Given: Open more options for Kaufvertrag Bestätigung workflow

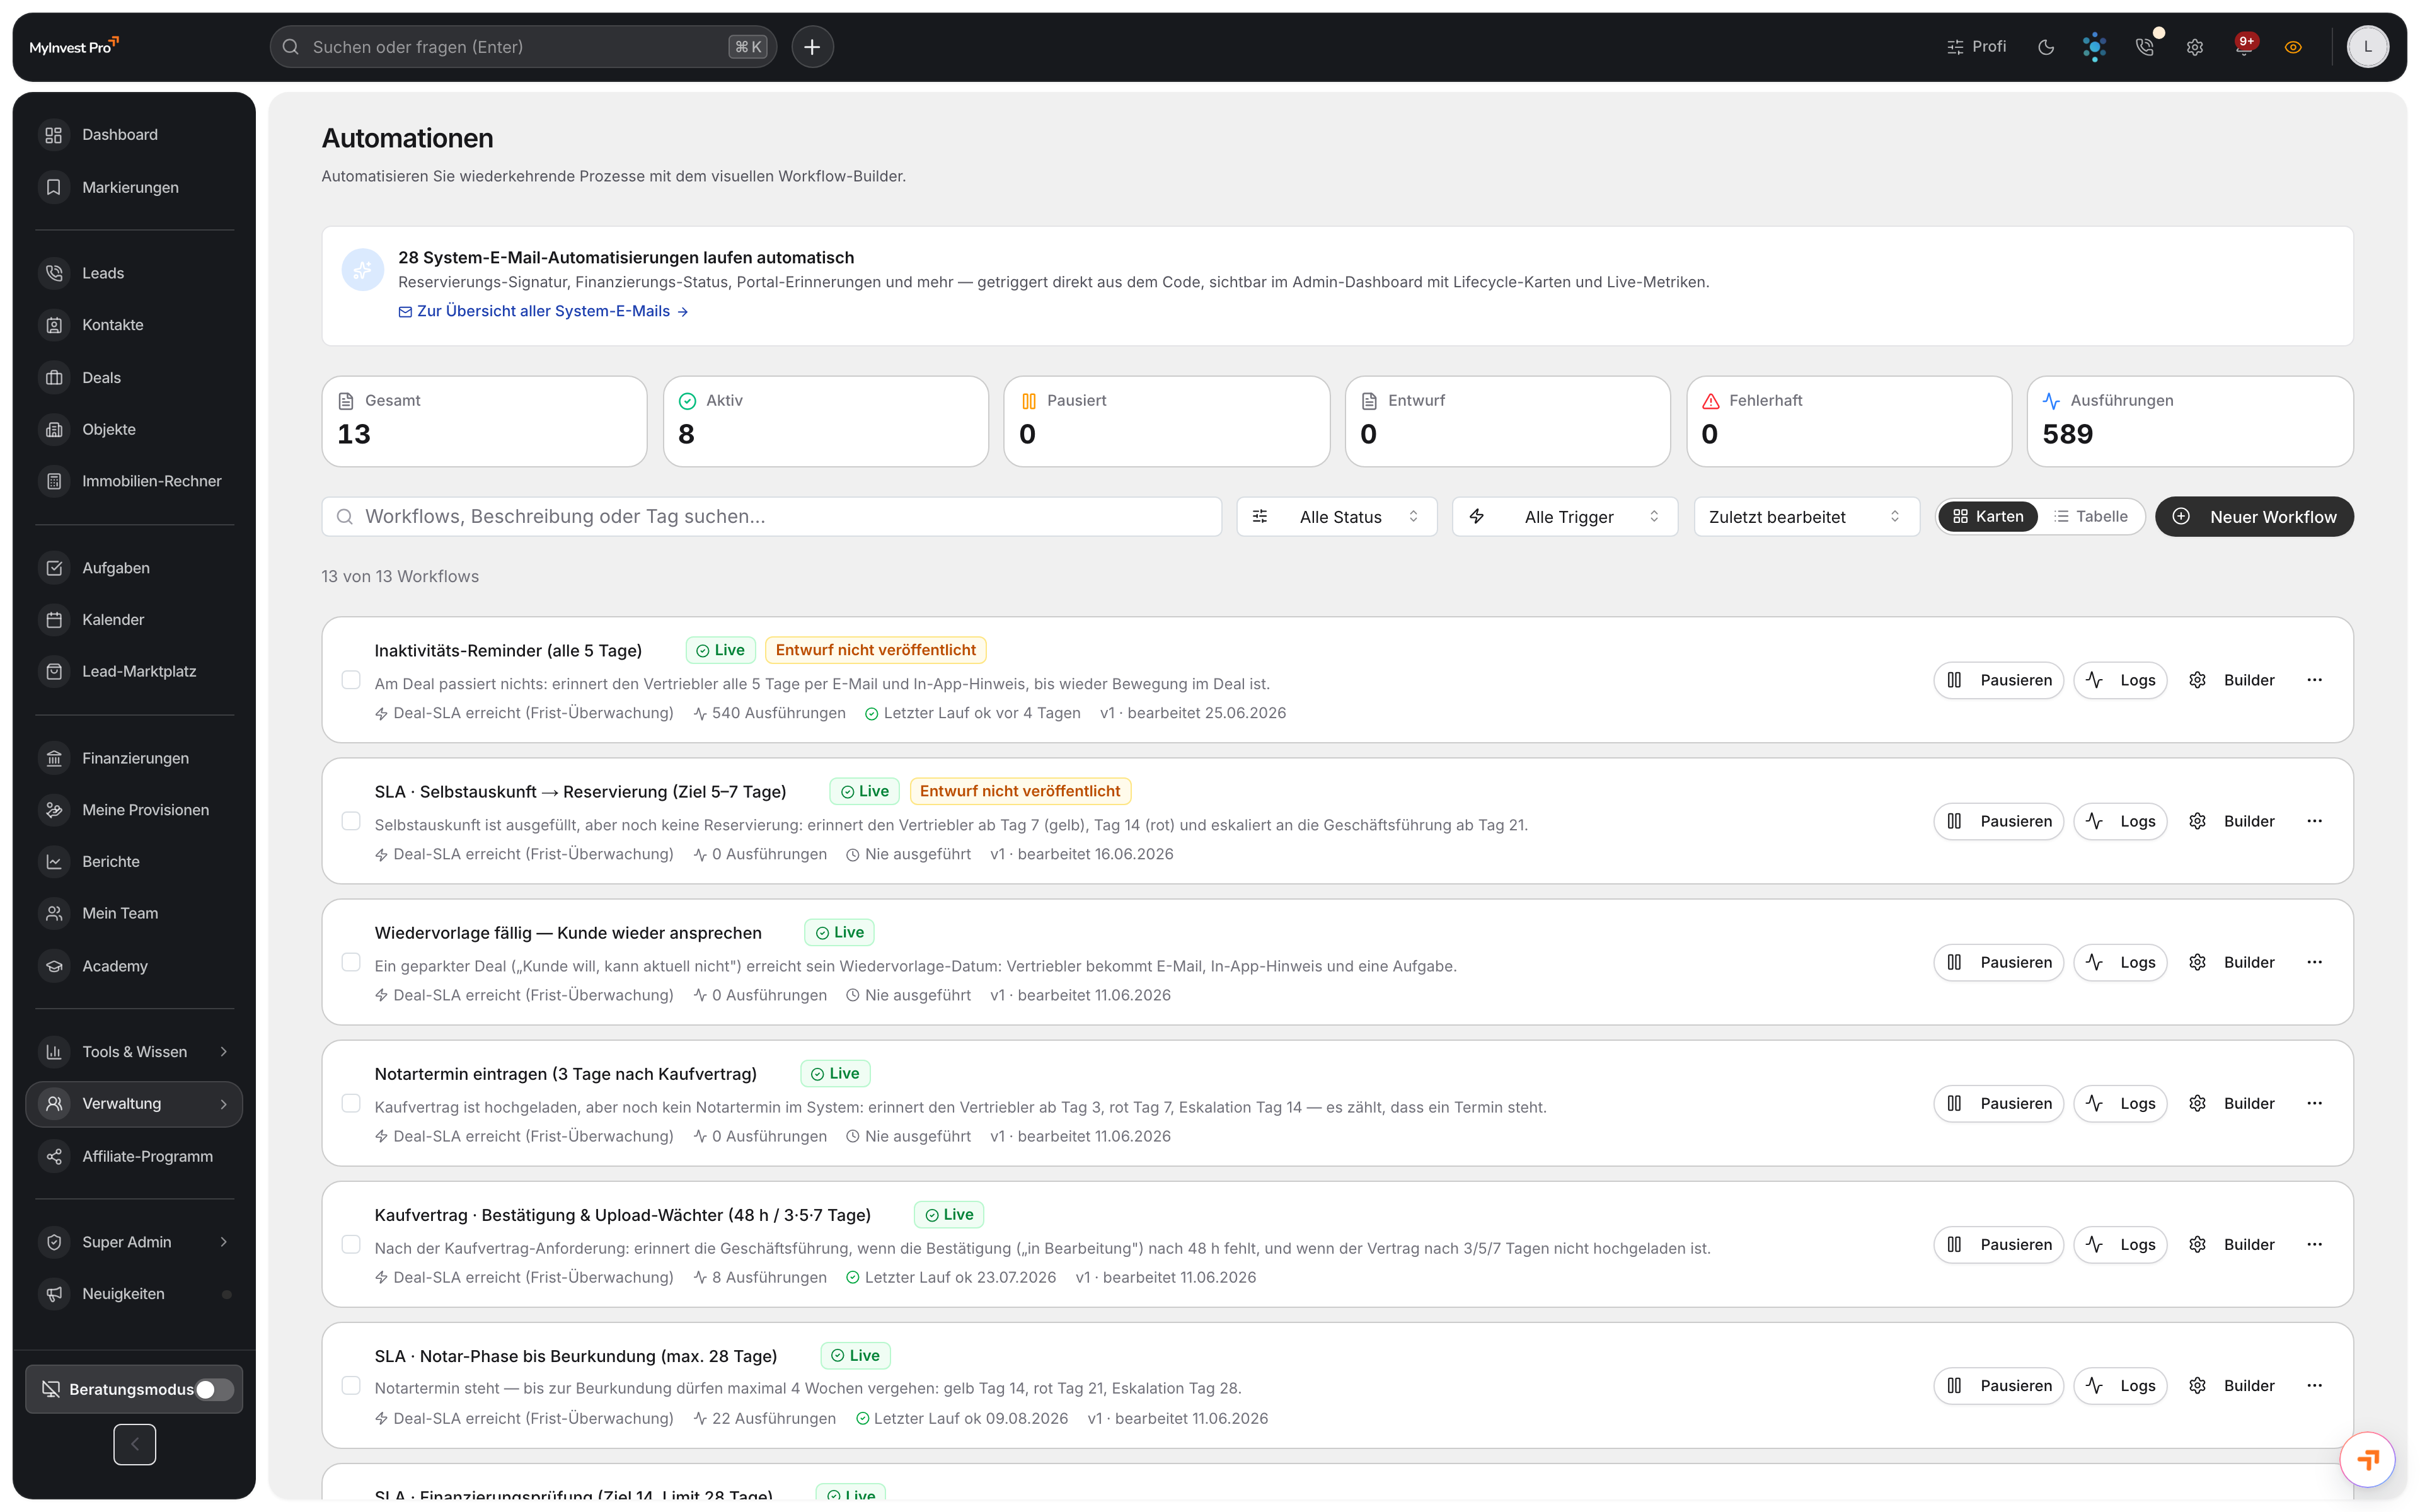Looking at the screenshot, I should coord(2314,1244).
